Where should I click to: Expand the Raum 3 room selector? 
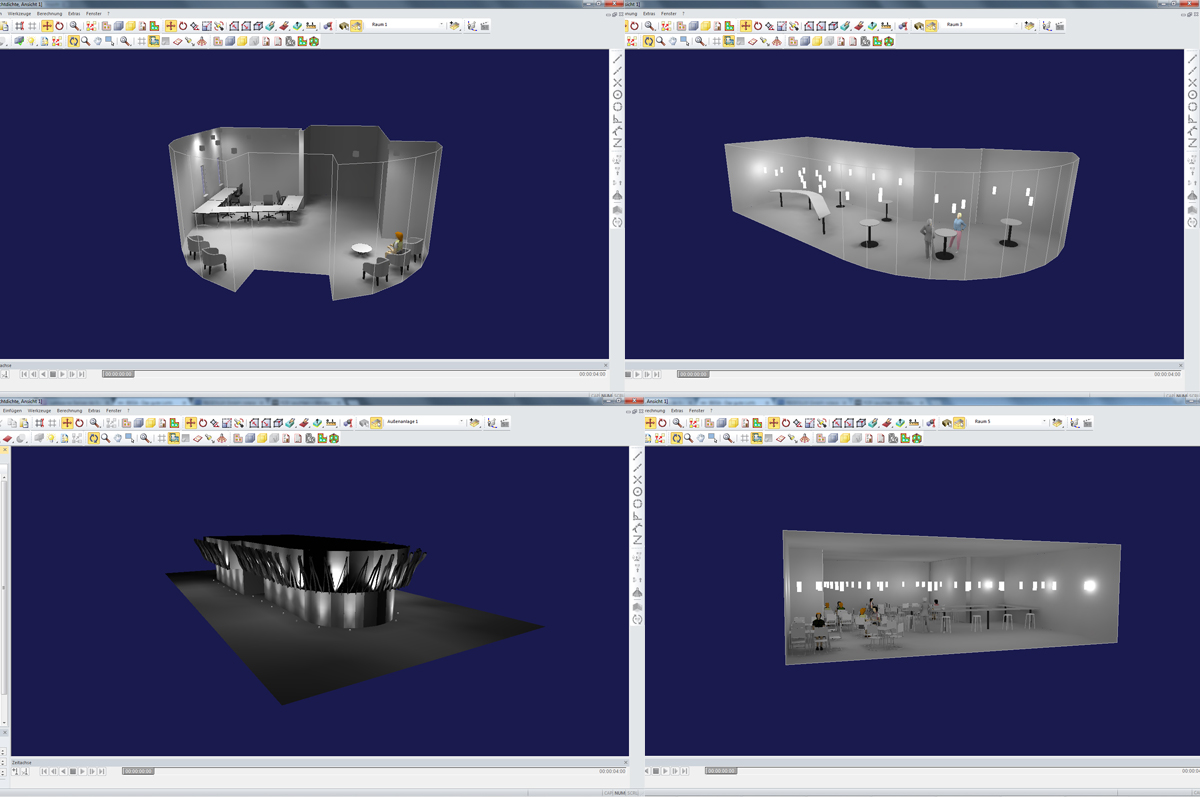pyautogui.click(x=1018, y=25)
